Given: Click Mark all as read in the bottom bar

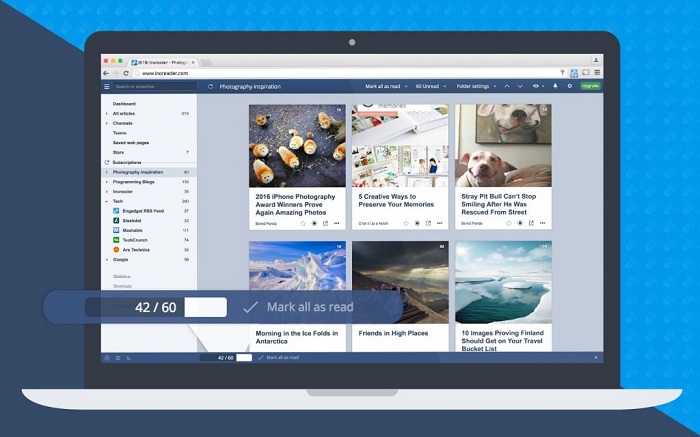Looking at the screenshot, I should click(x=280, y=357).
